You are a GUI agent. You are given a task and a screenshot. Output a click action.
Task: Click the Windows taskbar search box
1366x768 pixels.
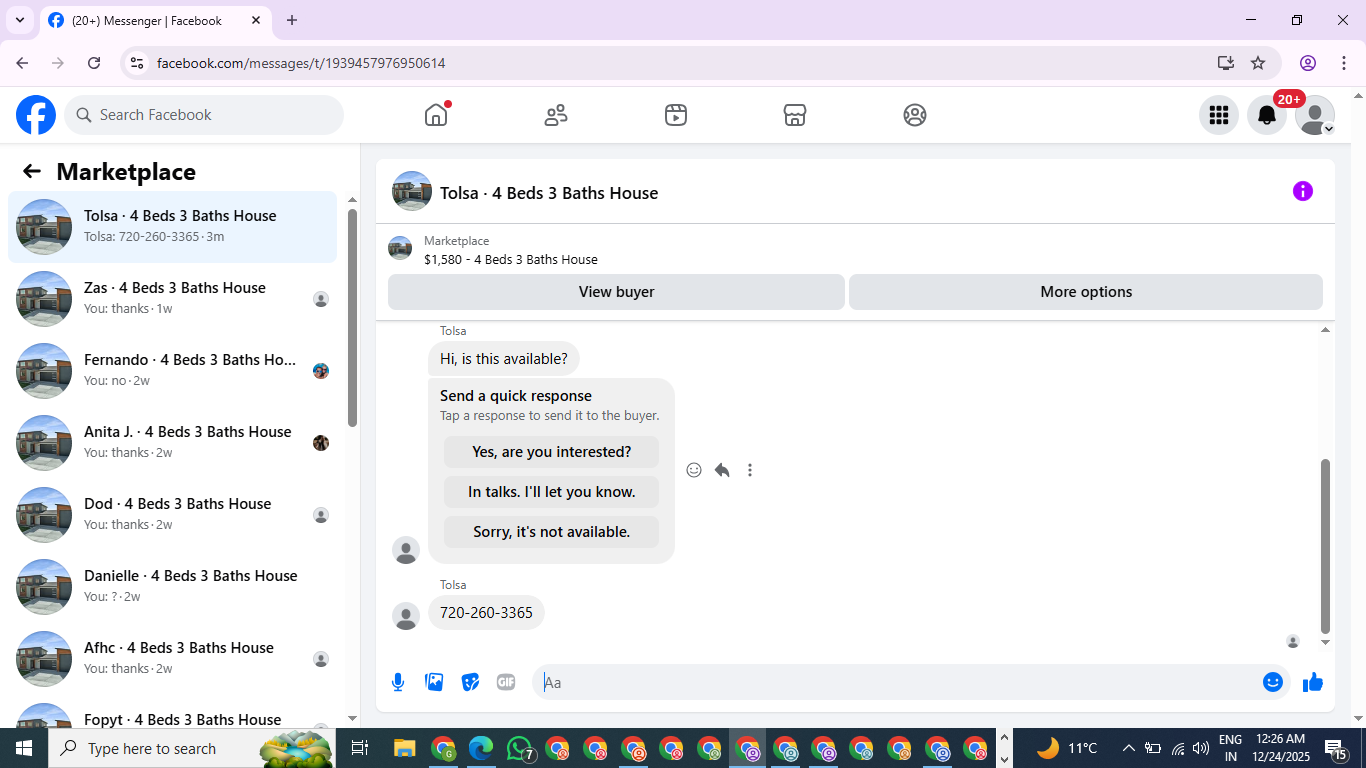[194, 748]
